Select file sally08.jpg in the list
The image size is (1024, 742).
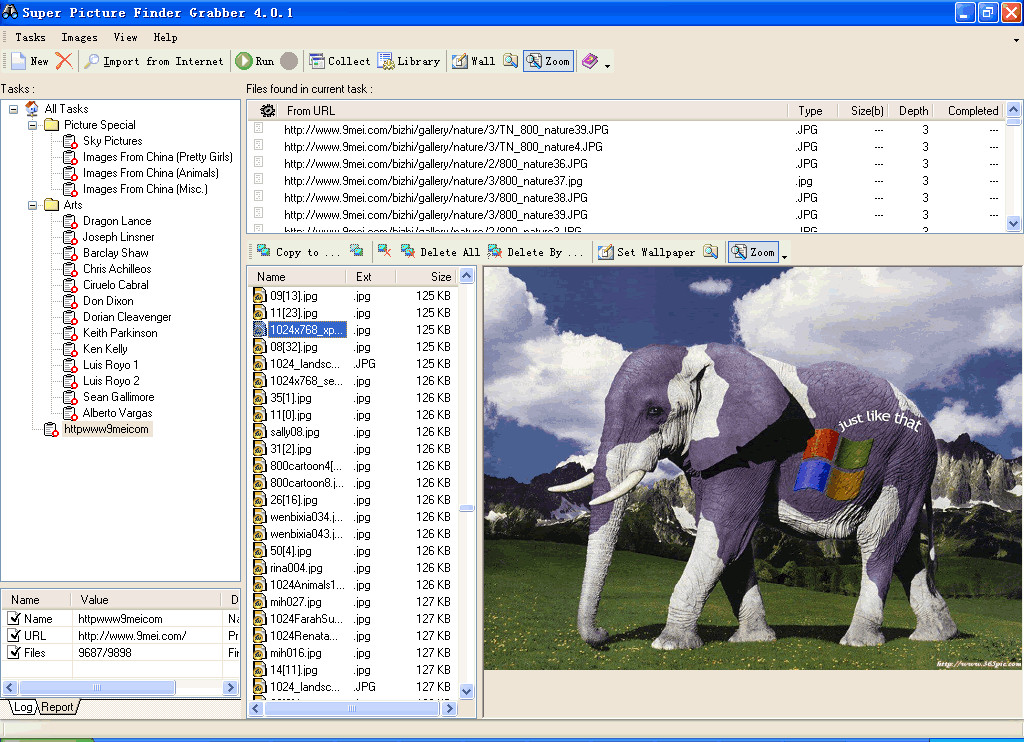point(295,432)
